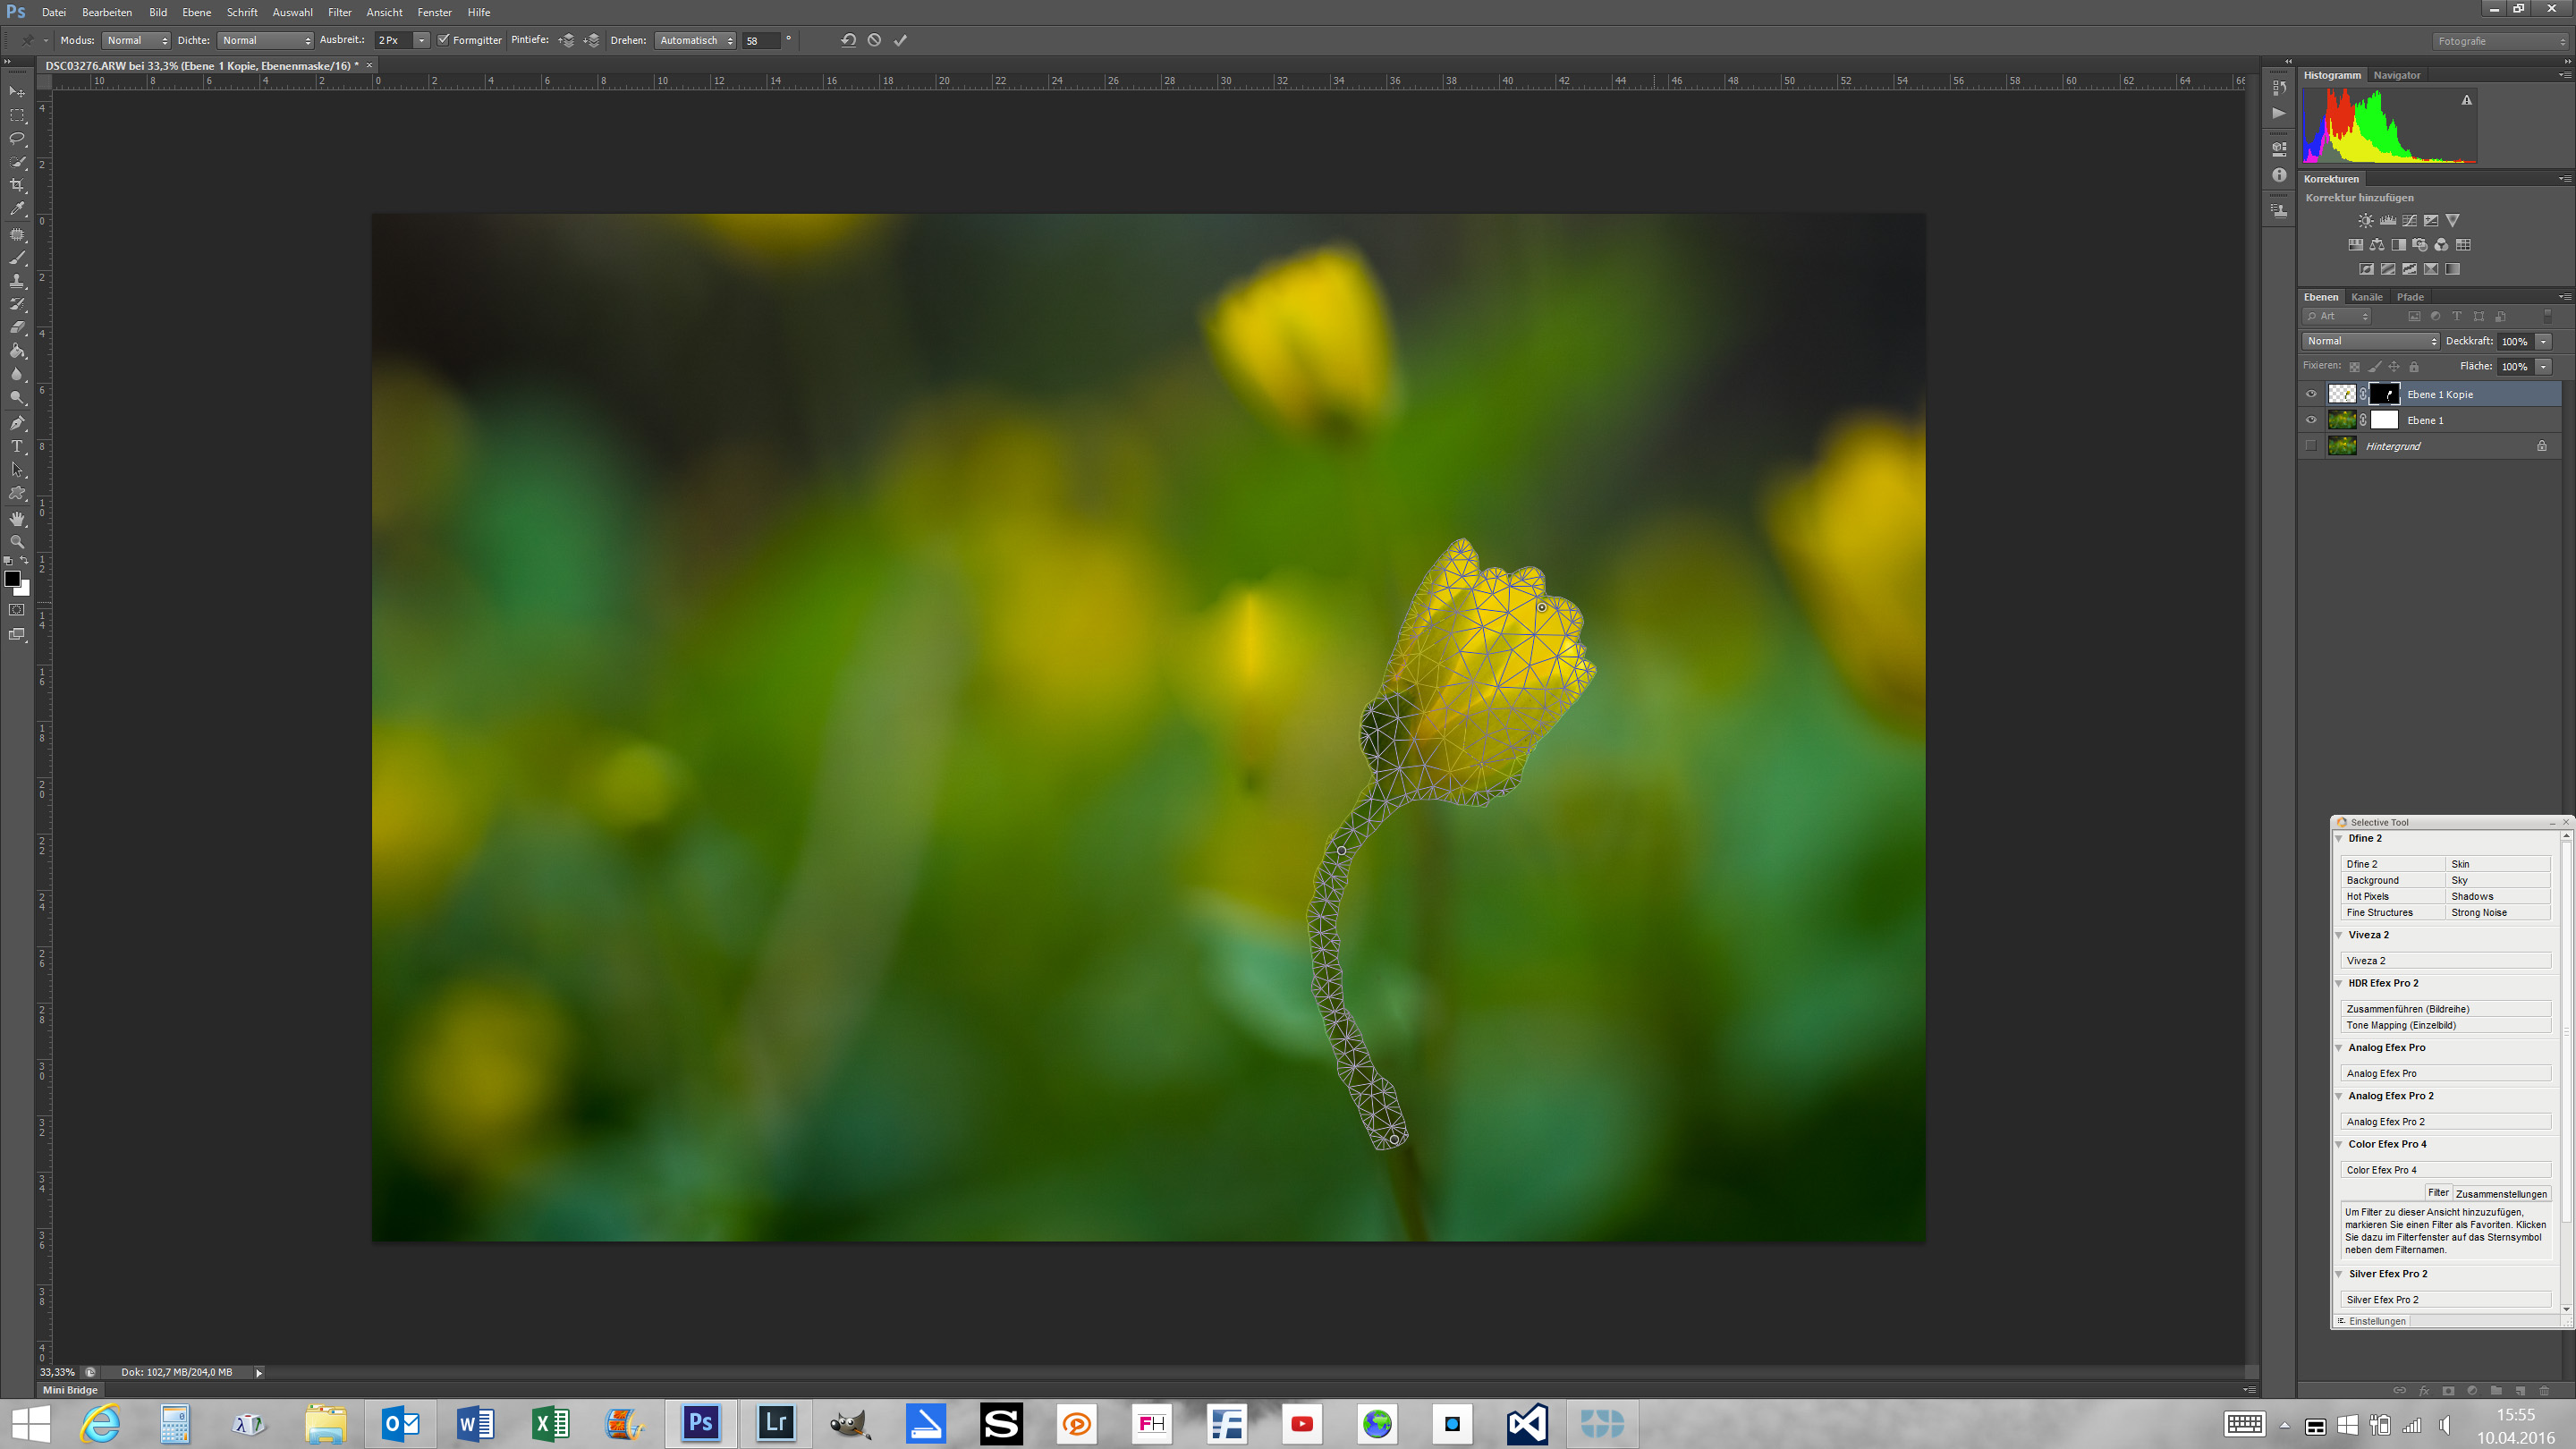
Task: Select the Crop tool
Action: [17, 186]
